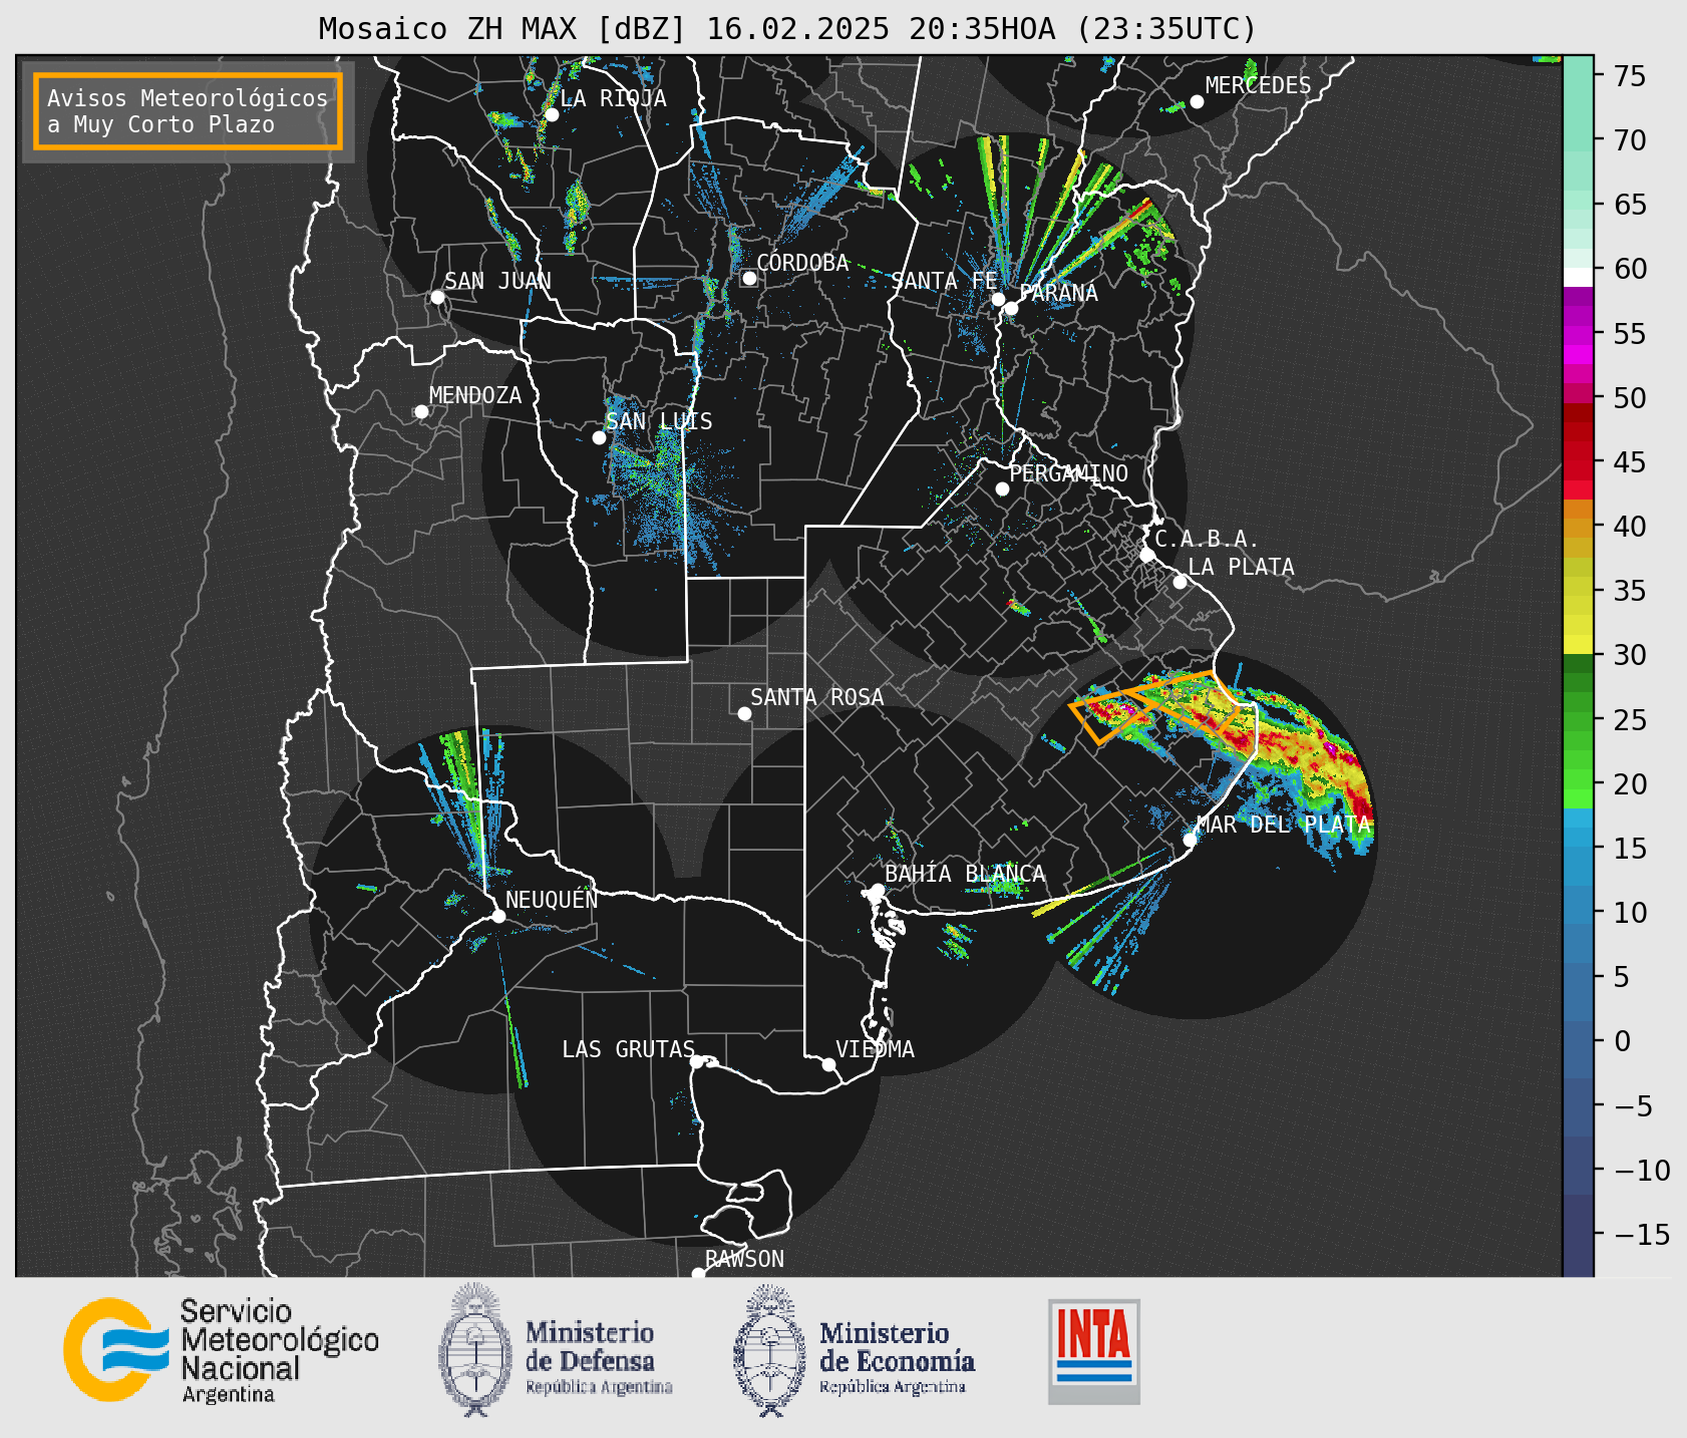Click the Avisos Meteorológicos a Muy Corto Plazo legend box
This screenshot has width=1687, height=1438.
coord(188,111)
